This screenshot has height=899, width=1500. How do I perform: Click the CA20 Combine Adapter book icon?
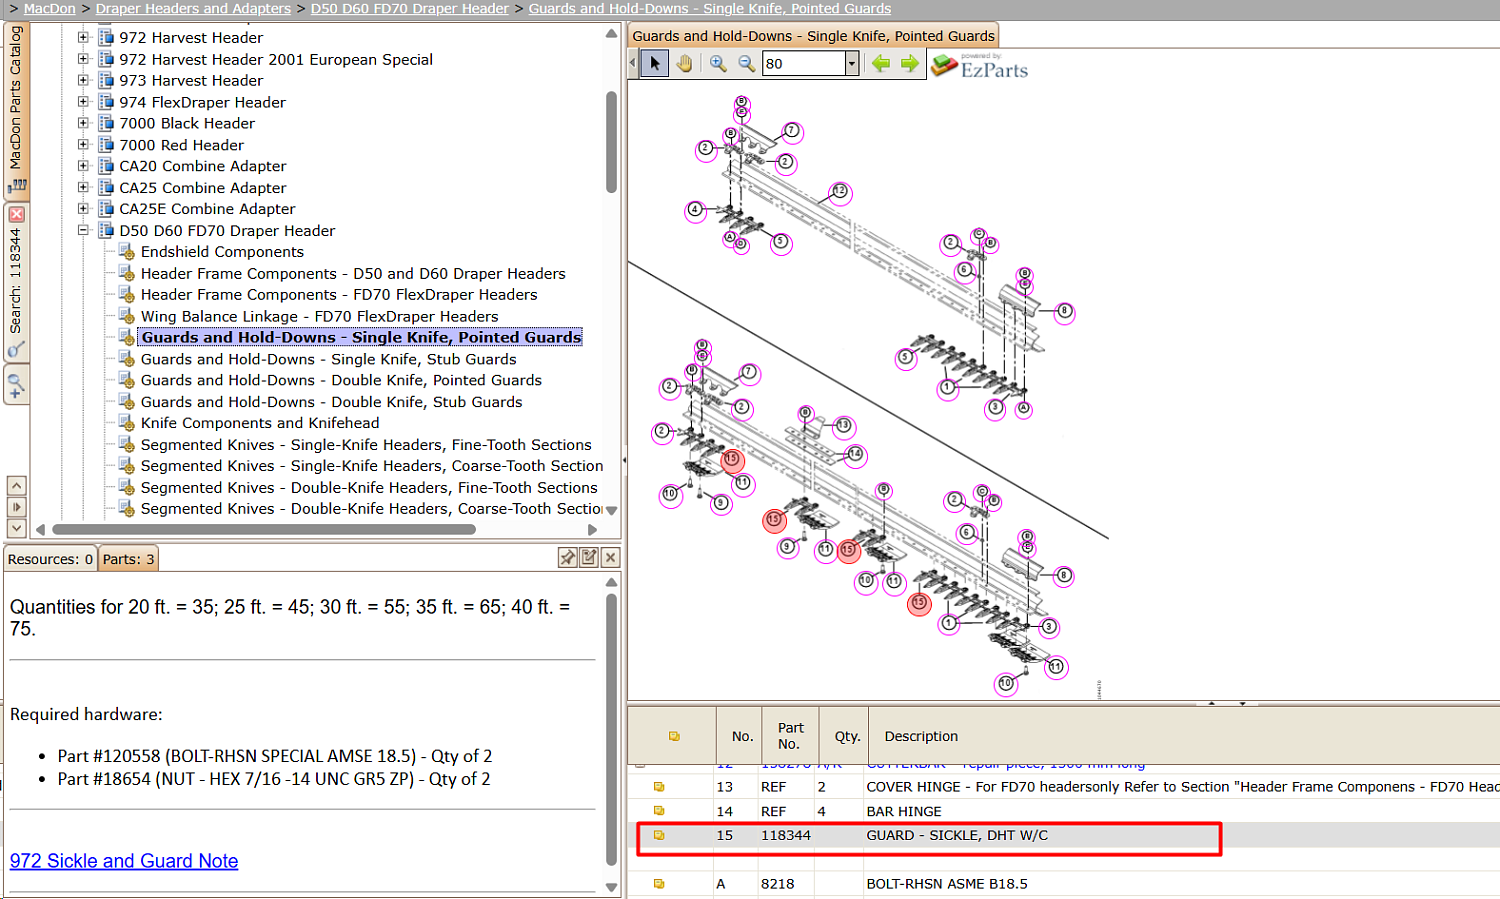click(x=106, y=166)
